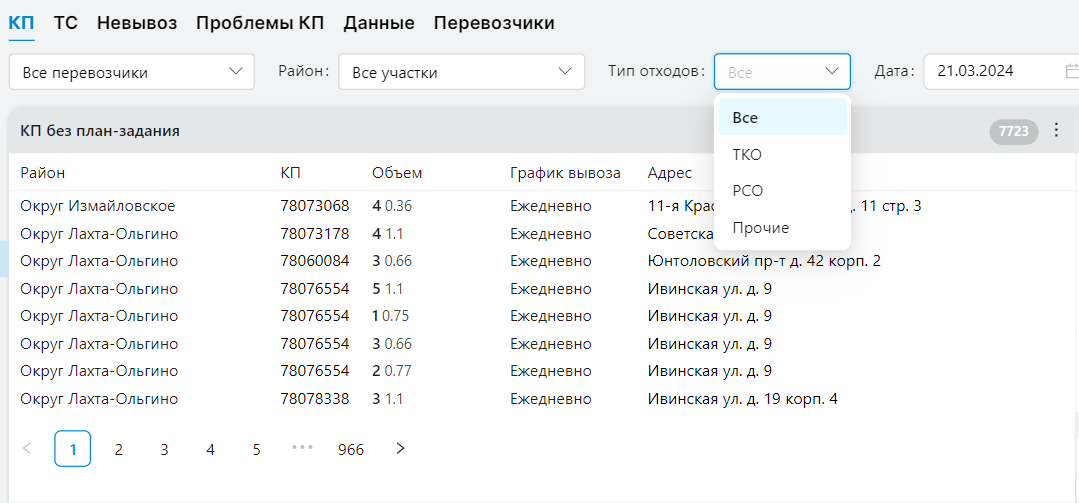This screenshot has width=1079, height=503.
Task: Select ТКО from waste type list
Action: coord(747,155)
